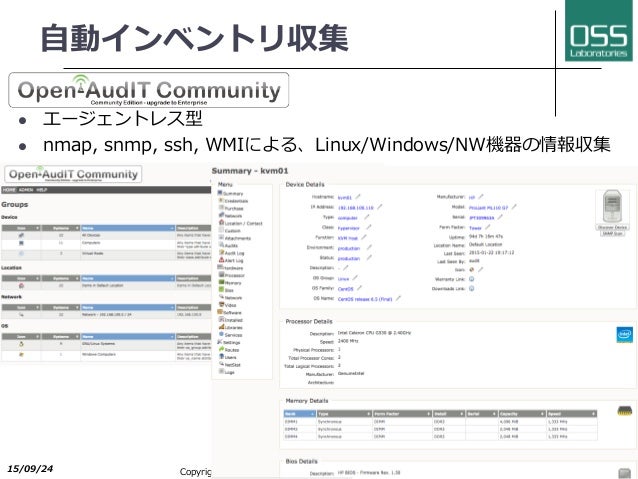This screenshot has width=638, height=479.
Task: Sort Device table by Name column
Action: [x=128, y=228]
